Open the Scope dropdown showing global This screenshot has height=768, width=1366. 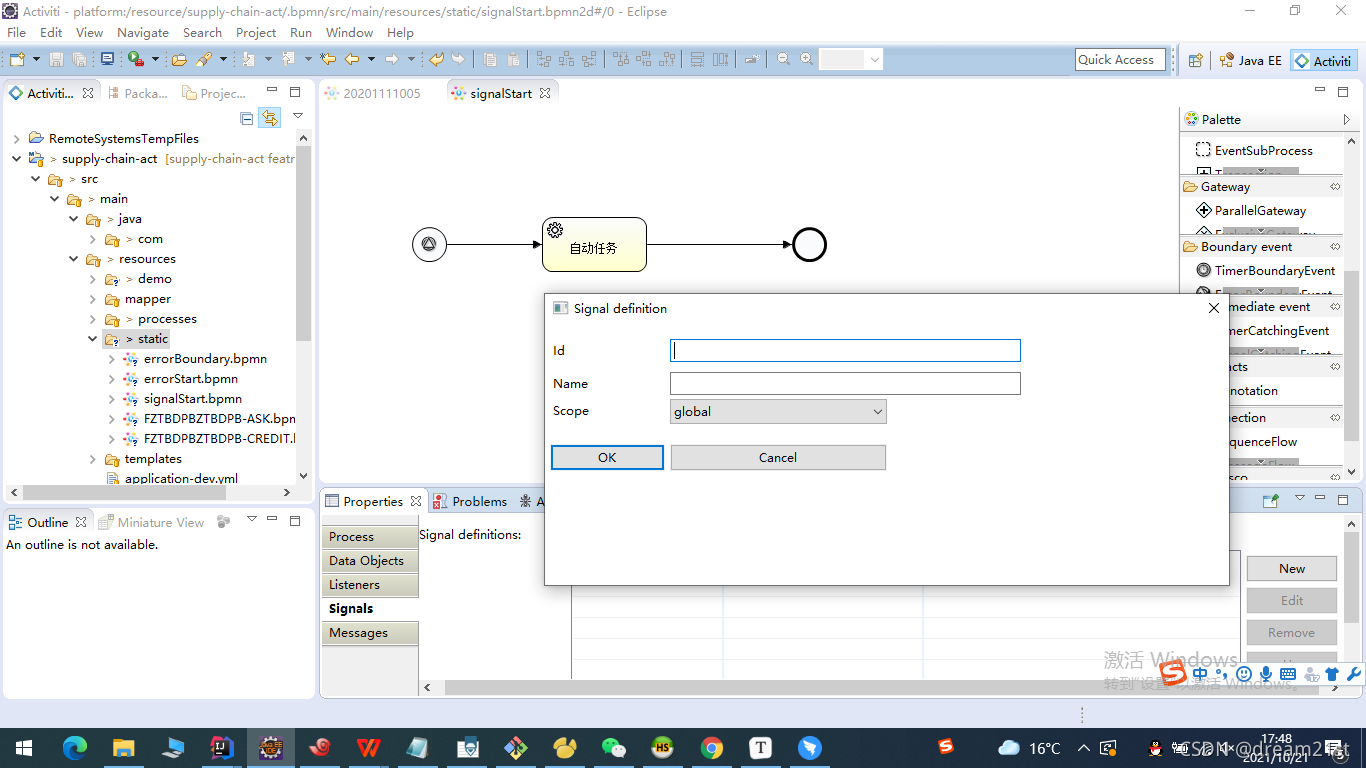point(778,411)
